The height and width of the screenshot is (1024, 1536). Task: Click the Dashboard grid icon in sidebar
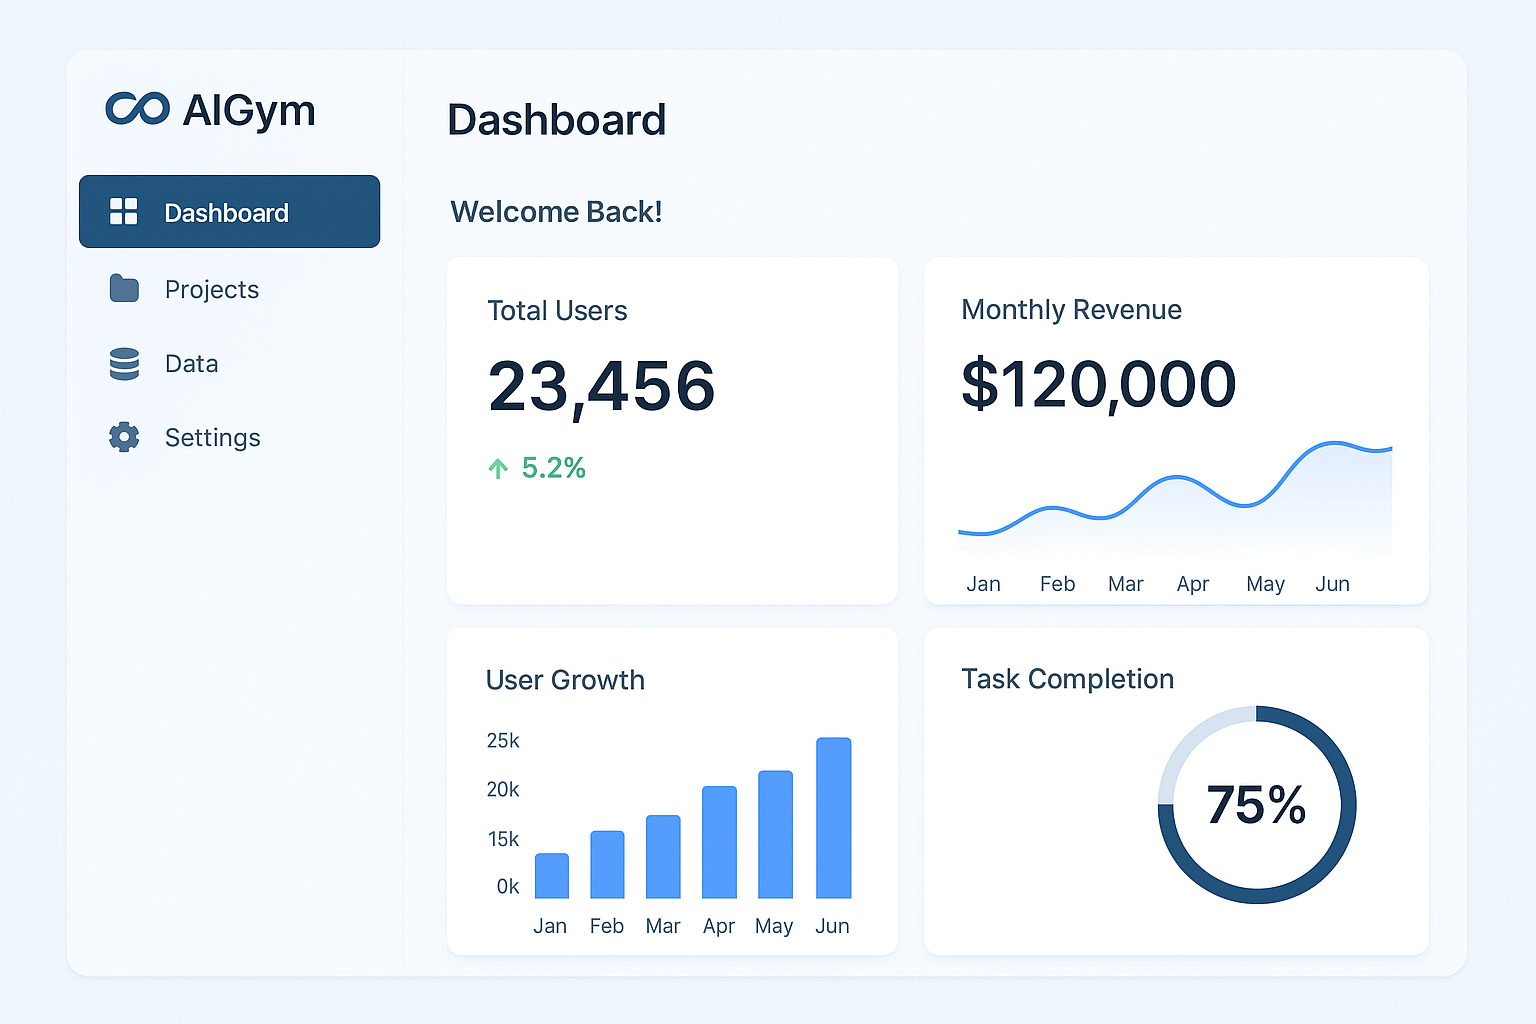click(124, 211)
